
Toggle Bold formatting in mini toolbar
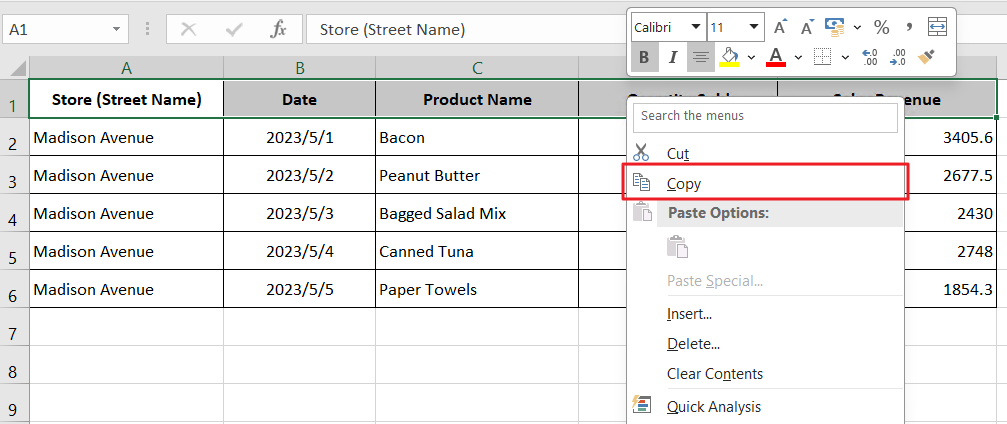tap(644, 57)
